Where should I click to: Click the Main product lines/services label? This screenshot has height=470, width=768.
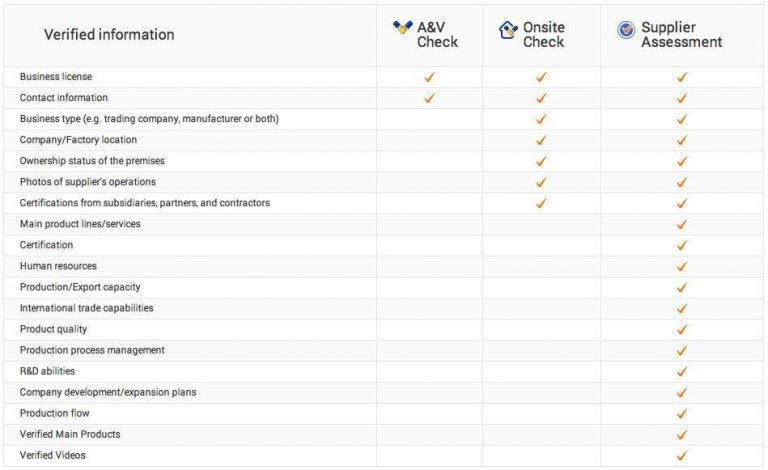pos(80,224)
